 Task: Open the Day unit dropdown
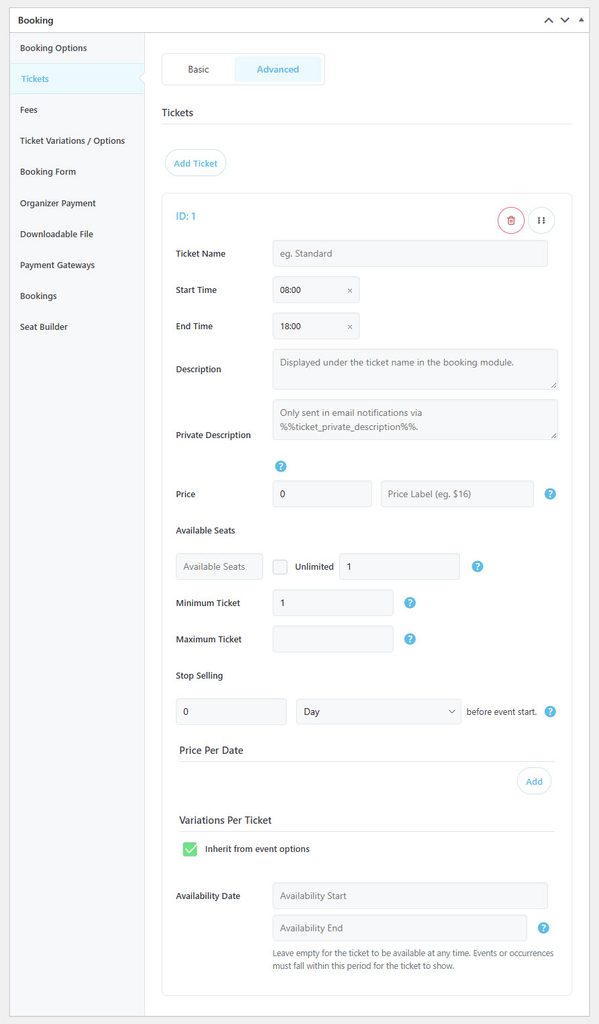379,712
